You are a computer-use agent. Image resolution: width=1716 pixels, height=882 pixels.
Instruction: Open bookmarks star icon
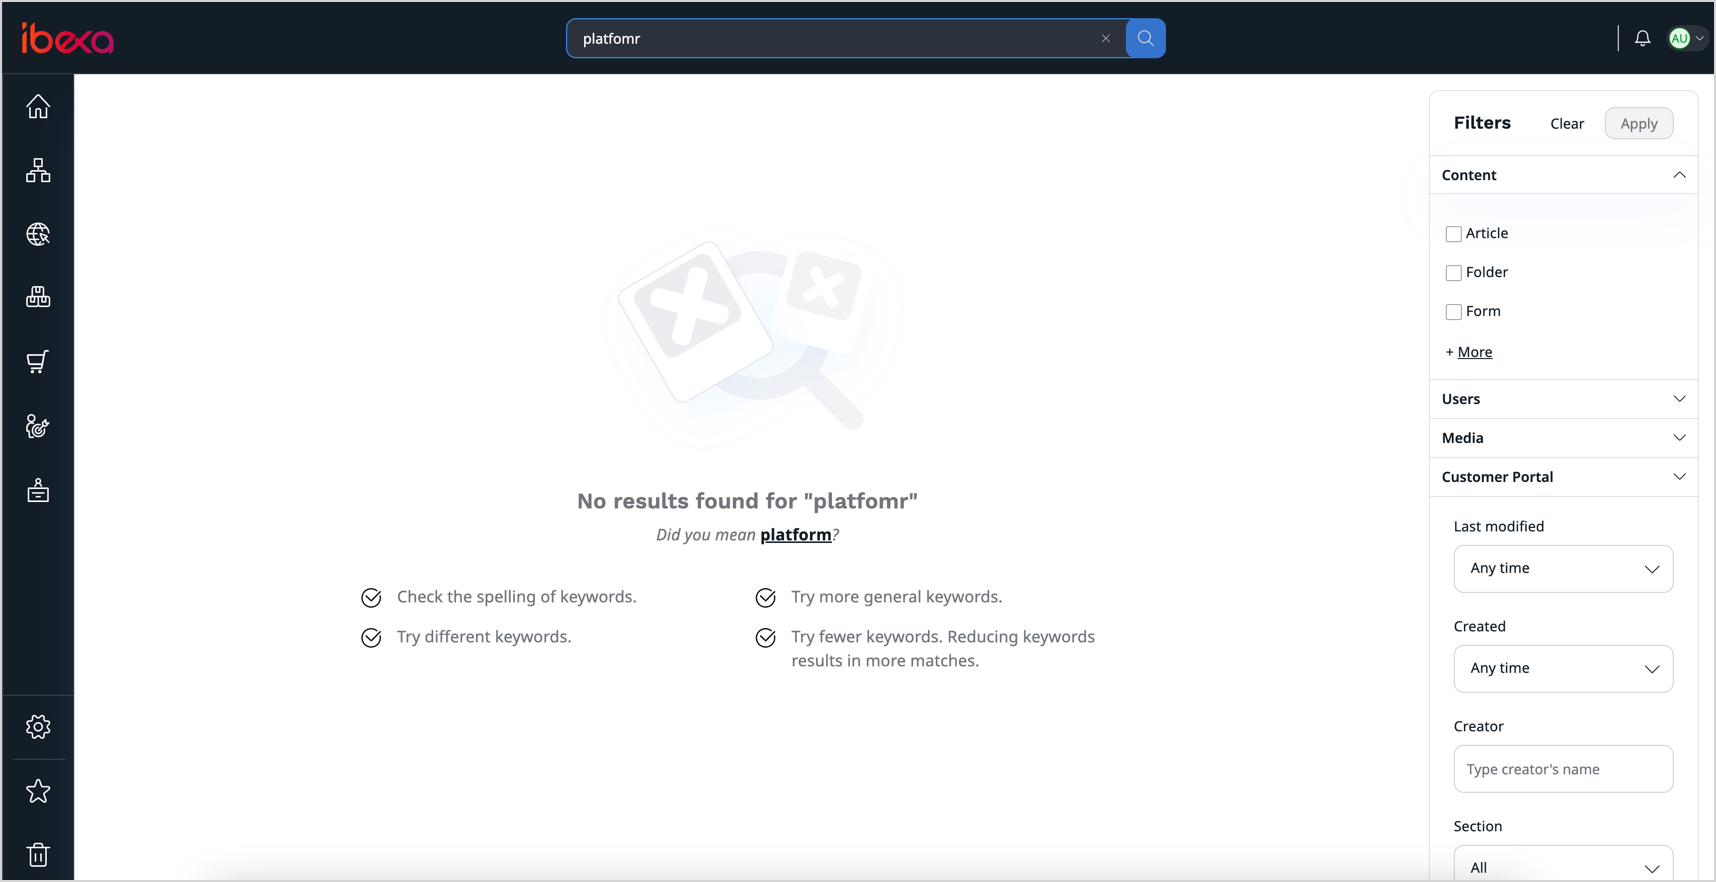pos(38,791)
